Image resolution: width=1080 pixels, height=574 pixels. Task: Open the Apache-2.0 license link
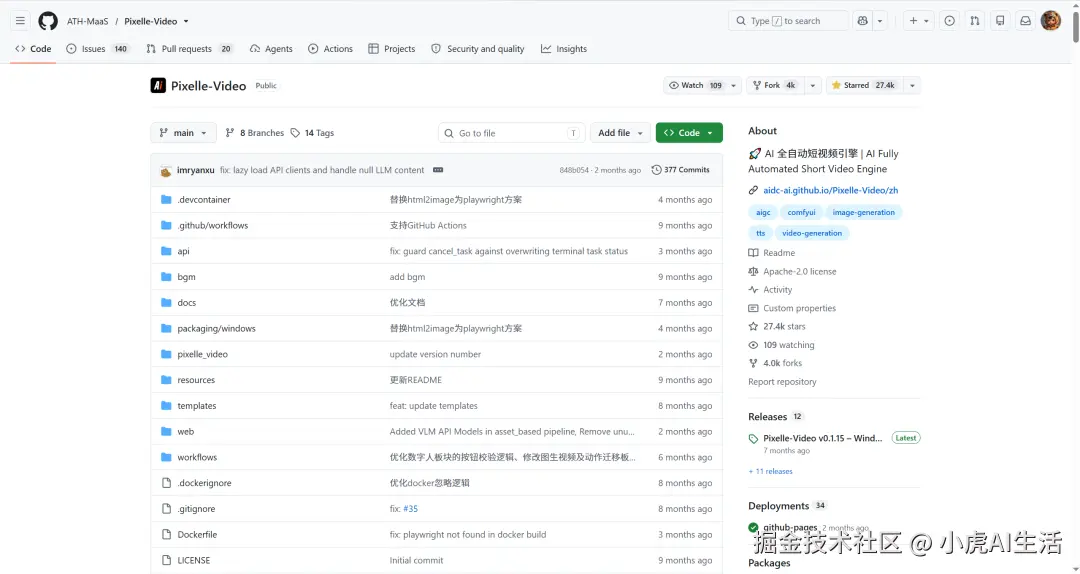(800, 271)
